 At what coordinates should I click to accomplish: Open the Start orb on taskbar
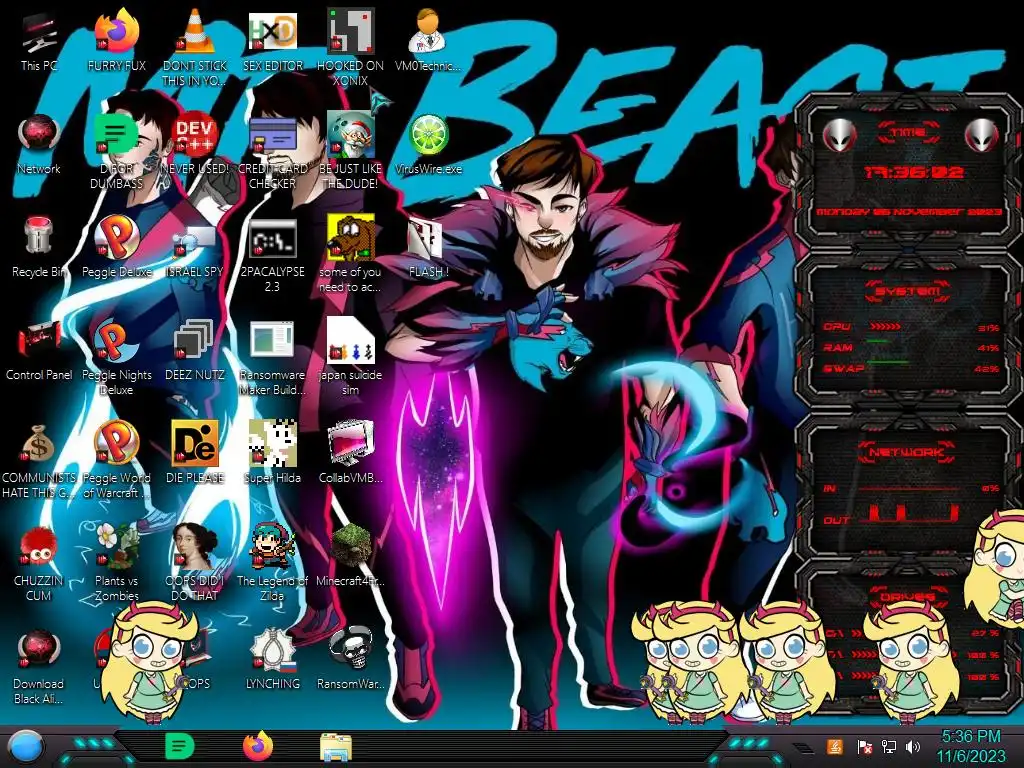(25, 747)
